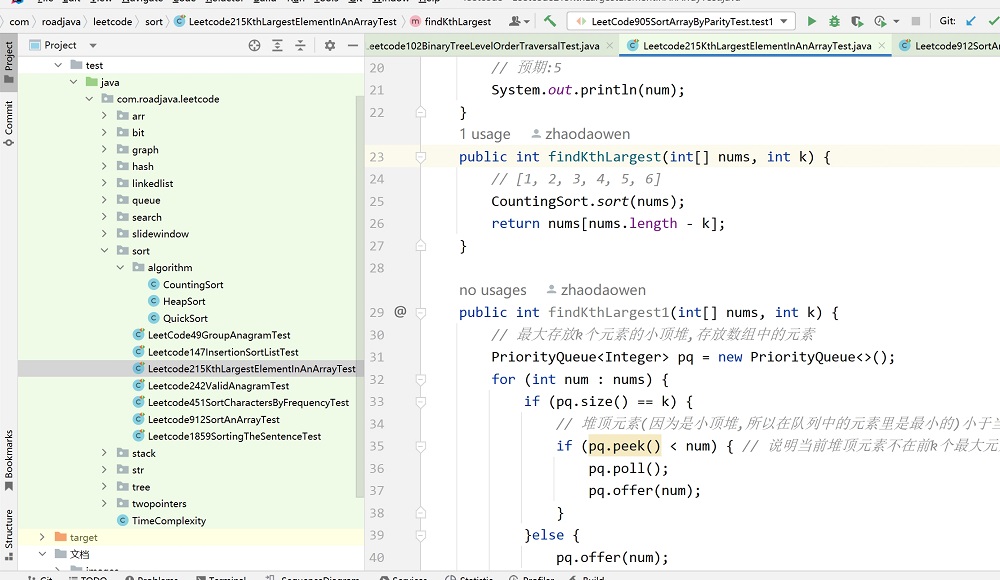Open the Structure tool window
This screenshot has width=1000, height=580.
(8, 535)
